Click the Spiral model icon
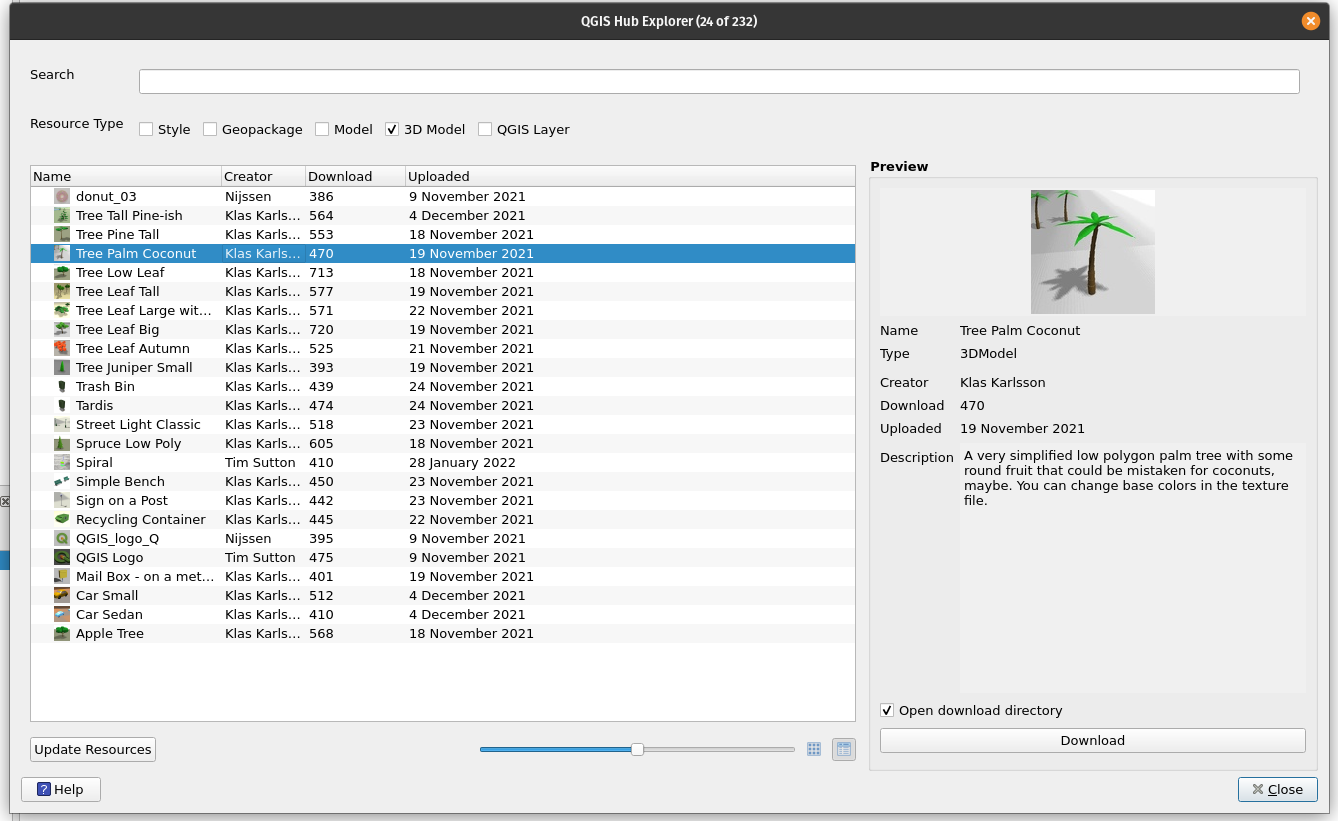 [62, 463]
